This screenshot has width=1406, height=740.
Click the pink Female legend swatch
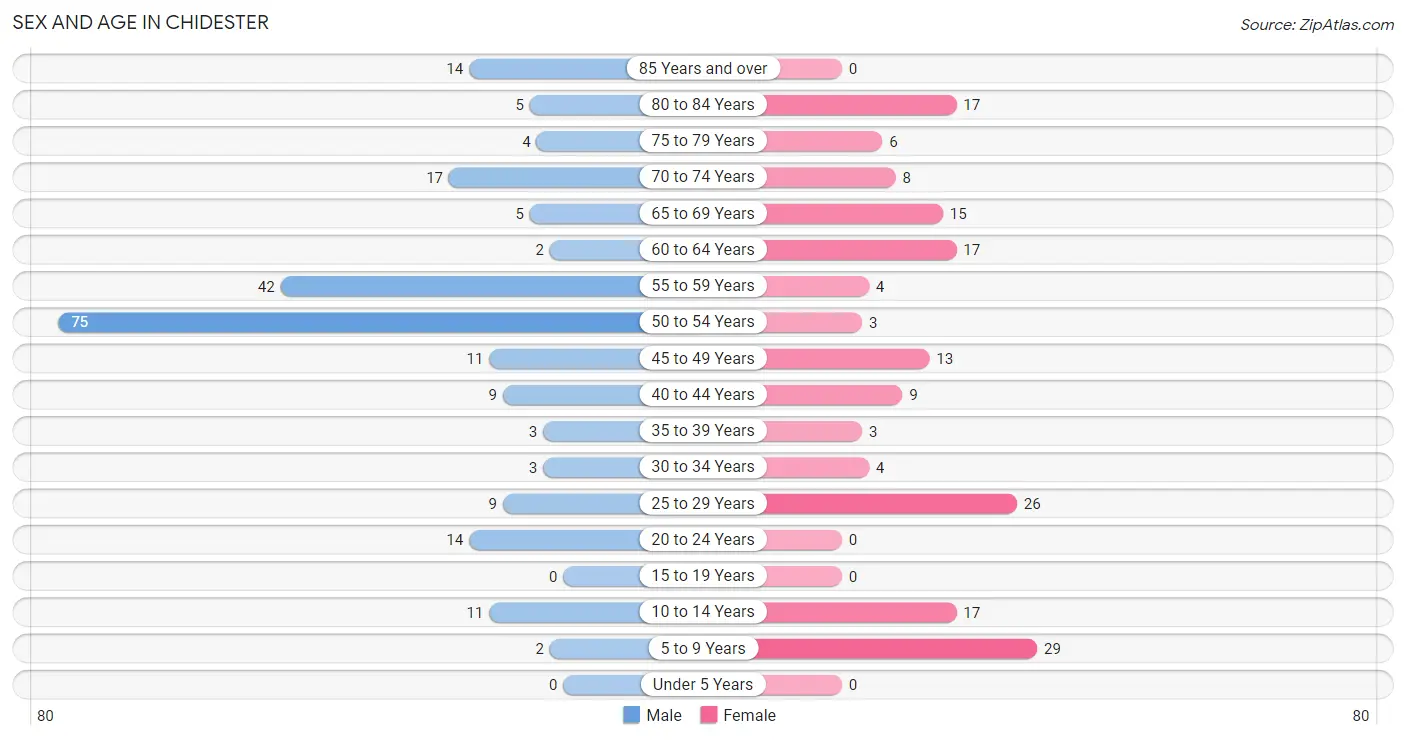tap(709, 715)
